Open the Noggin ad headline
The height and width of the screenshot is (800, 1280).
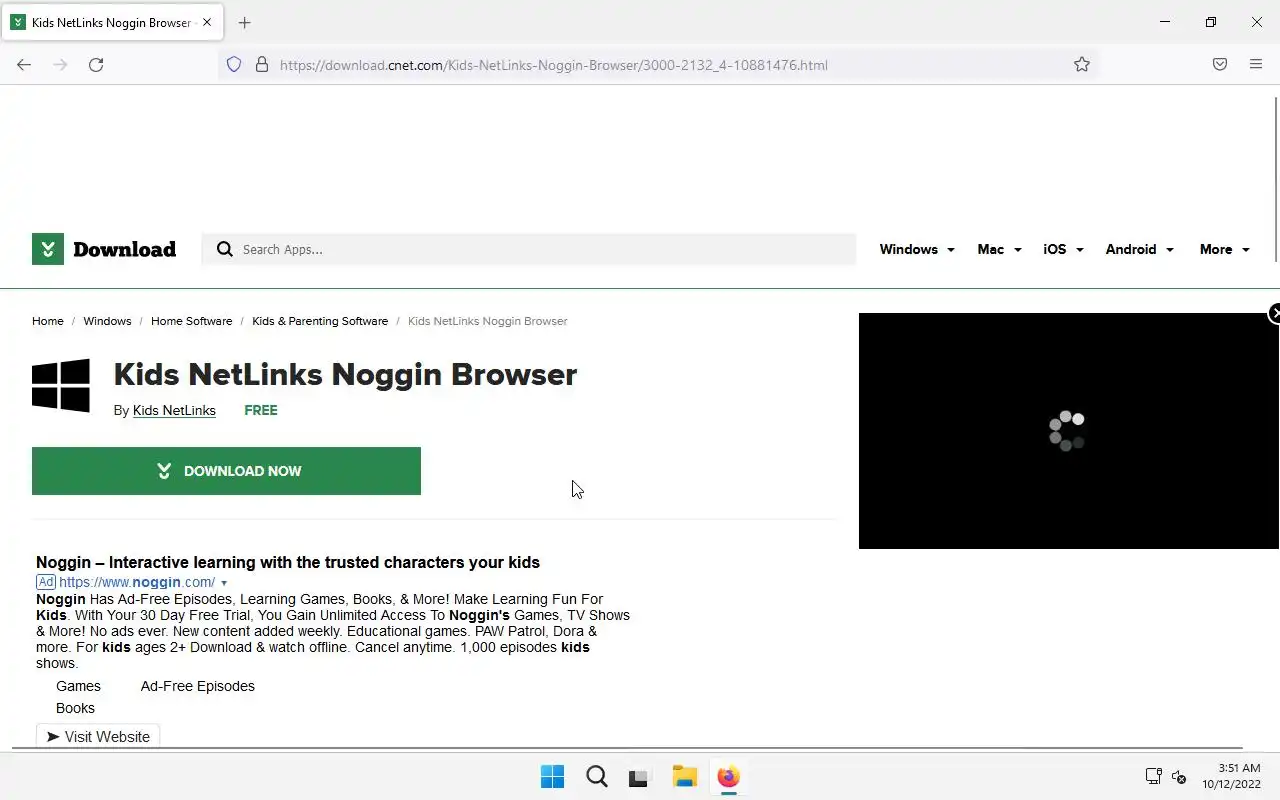pos(288,562)
